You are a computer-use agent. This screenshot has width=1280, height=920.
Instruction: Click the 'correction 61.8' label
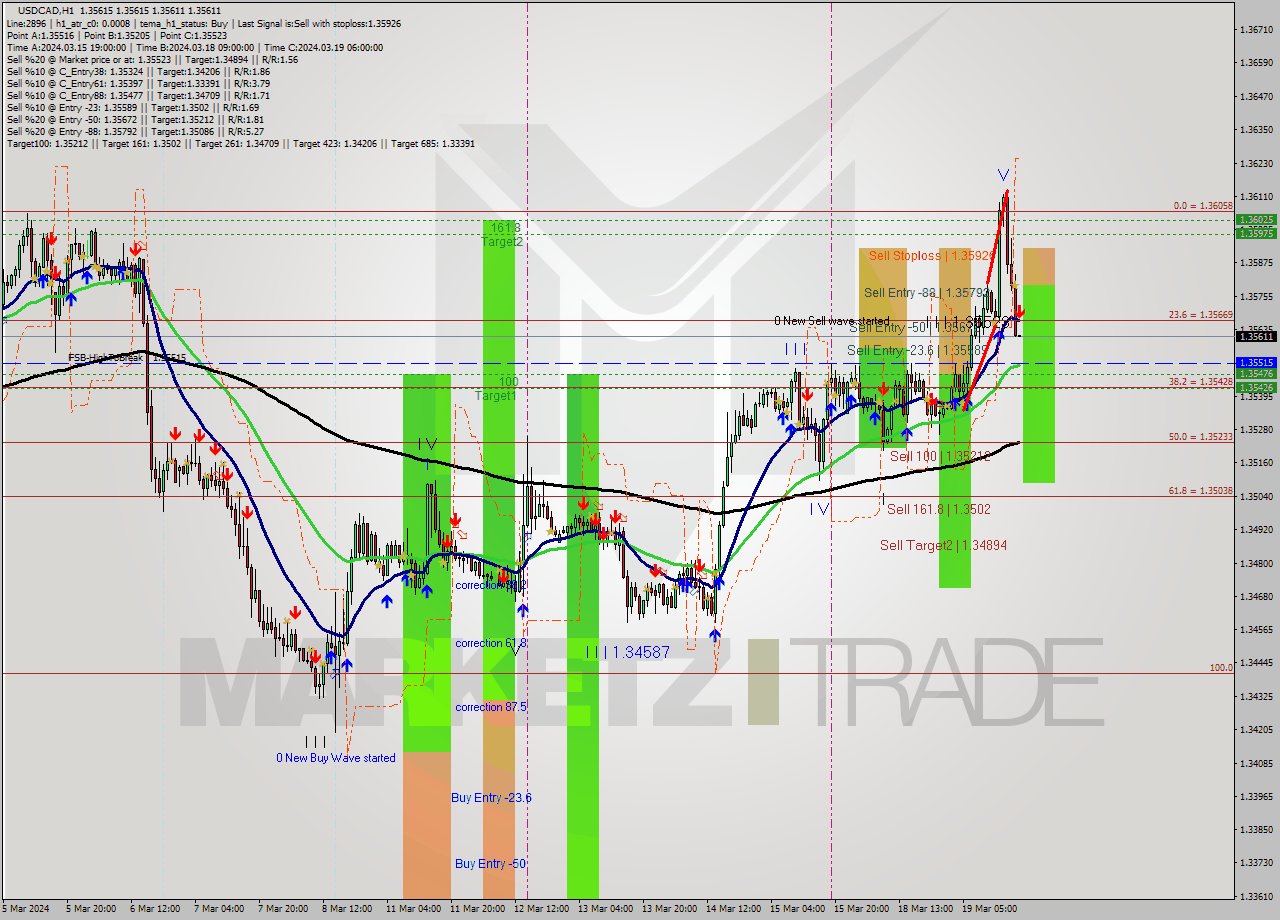pyautogui.click(x=490, y=643)
